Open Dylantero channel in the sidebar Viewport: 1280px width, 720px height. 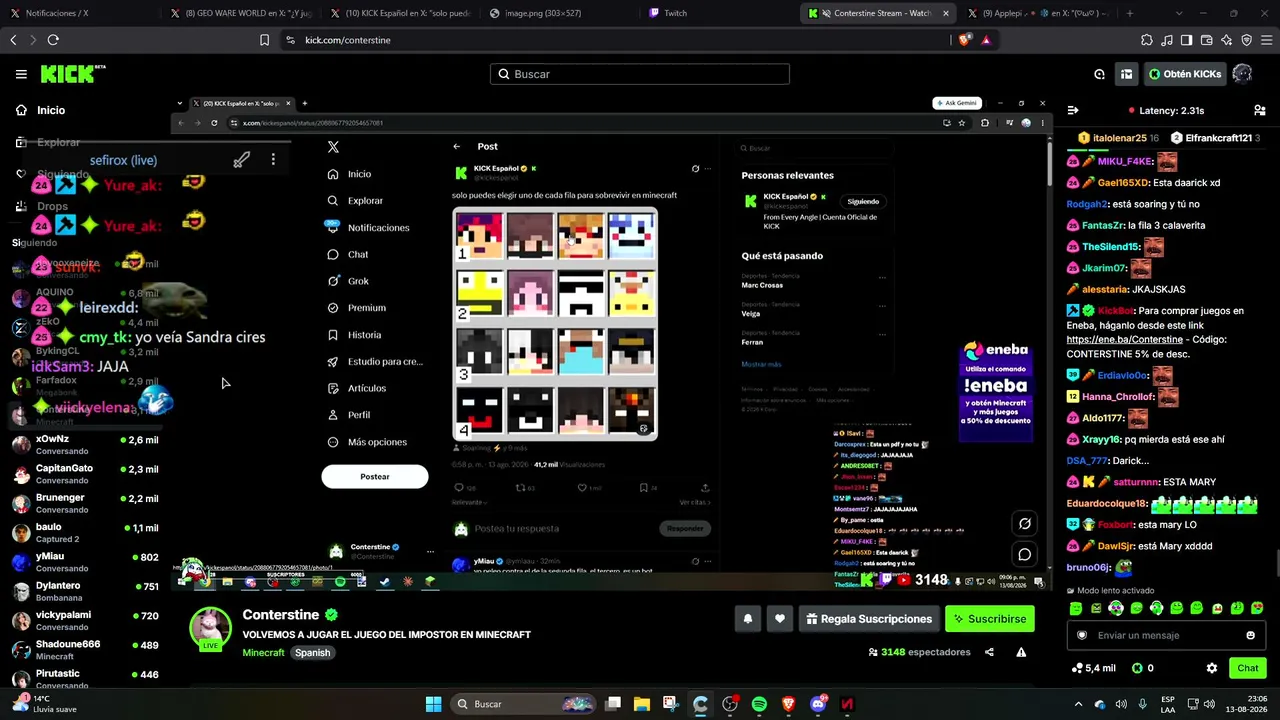(x=85, y=591)
